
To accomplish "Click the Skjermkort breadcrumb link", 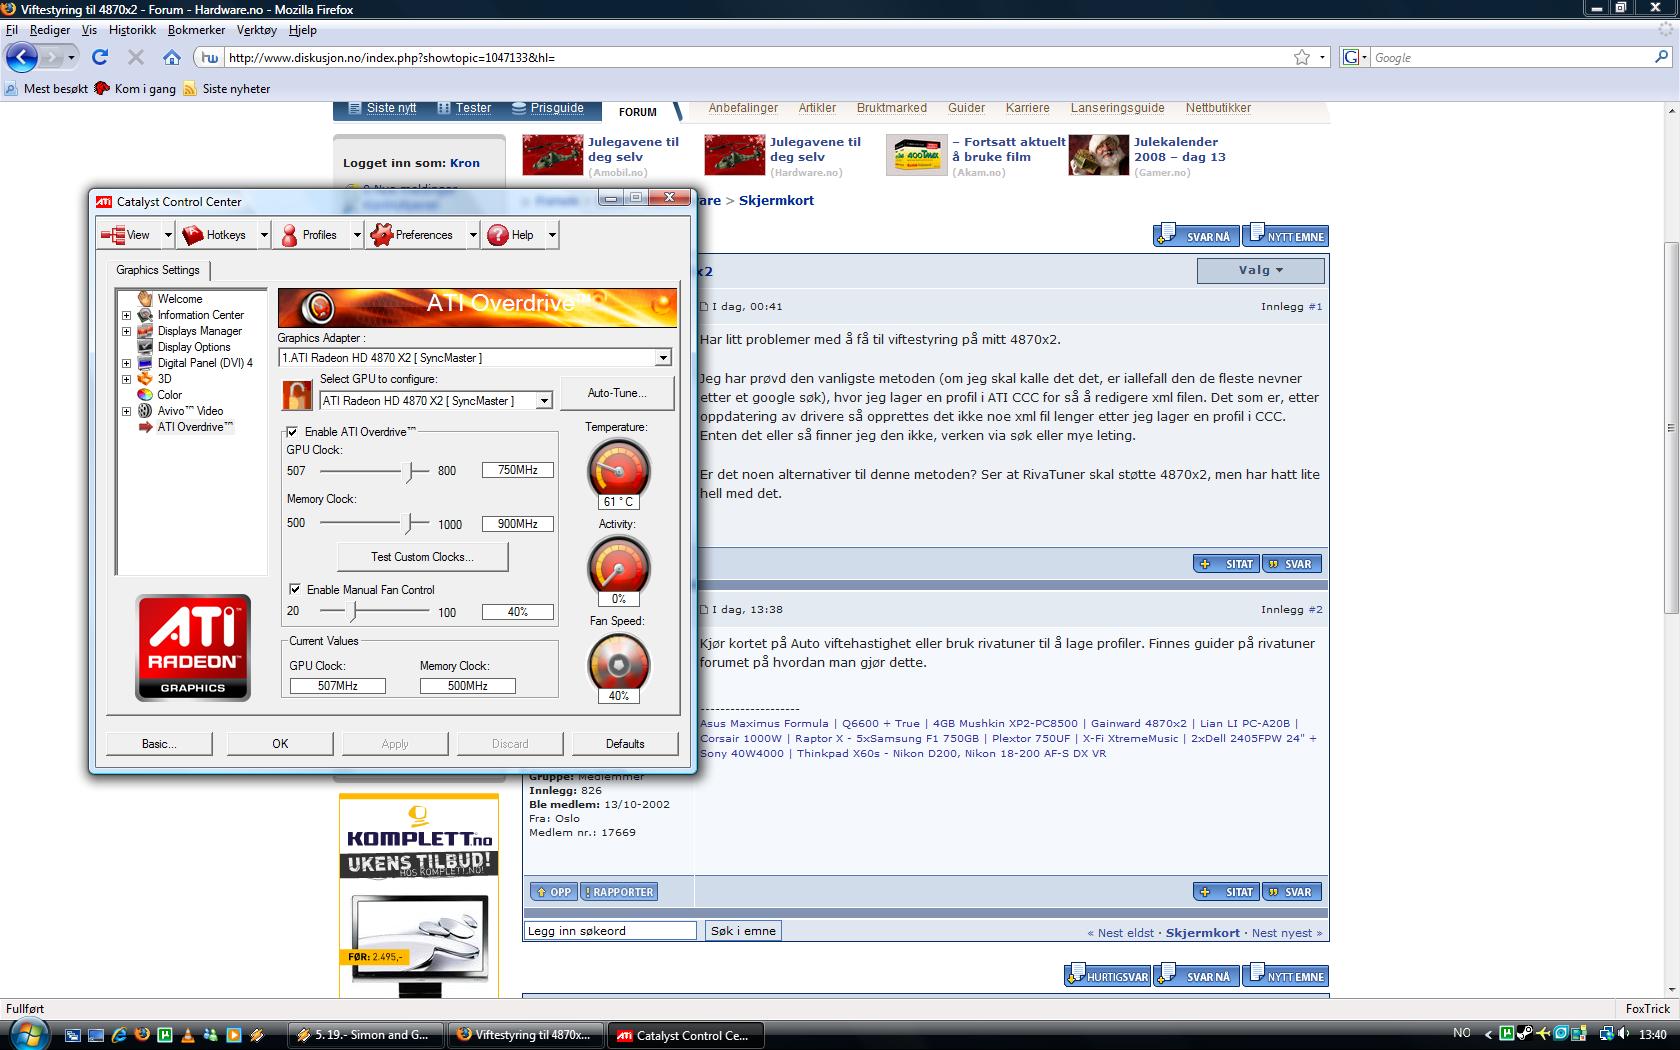I will pyautogui.click(x=776, y=200).
